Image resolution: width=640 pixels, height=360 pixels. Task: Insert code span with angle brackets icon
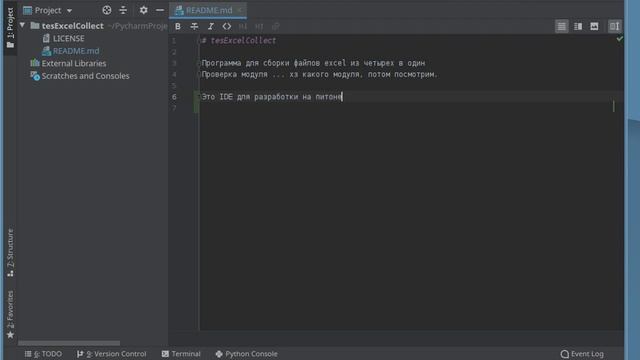coord(227,27)
